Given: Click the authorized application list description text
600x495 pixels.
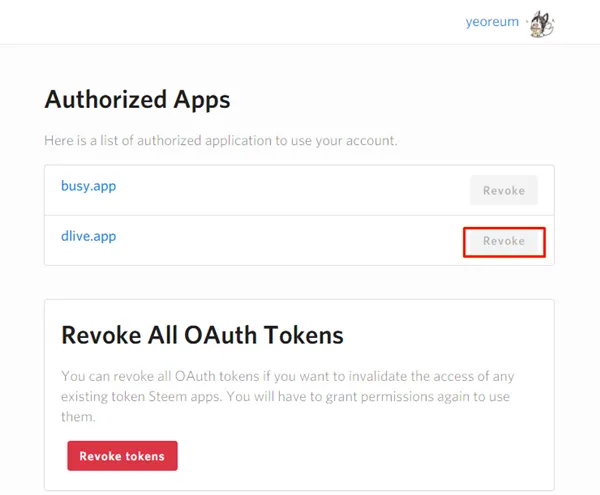Looking at the screenshot, I should click(x=220, y=141).
